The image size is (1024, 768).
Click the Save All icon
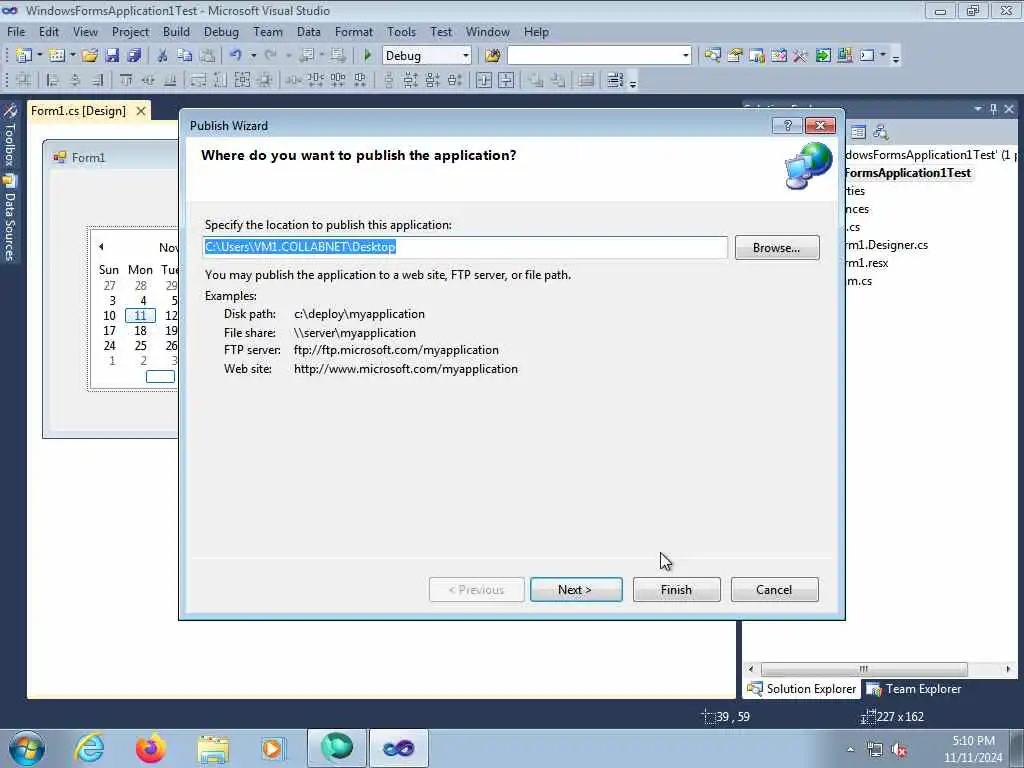(x=135, y=56)
